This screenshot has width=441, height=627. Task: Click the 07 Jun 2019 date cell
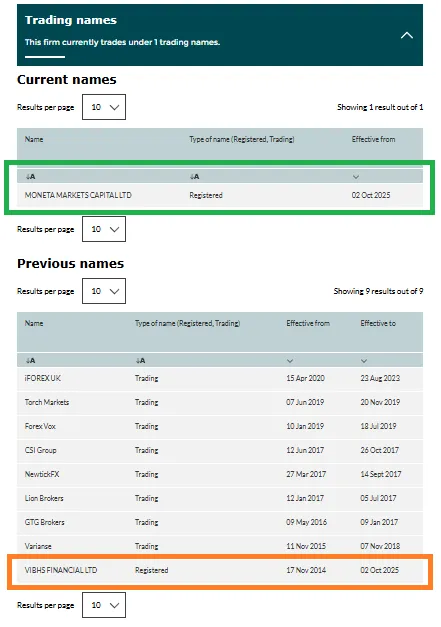click(x=305, y=402)
